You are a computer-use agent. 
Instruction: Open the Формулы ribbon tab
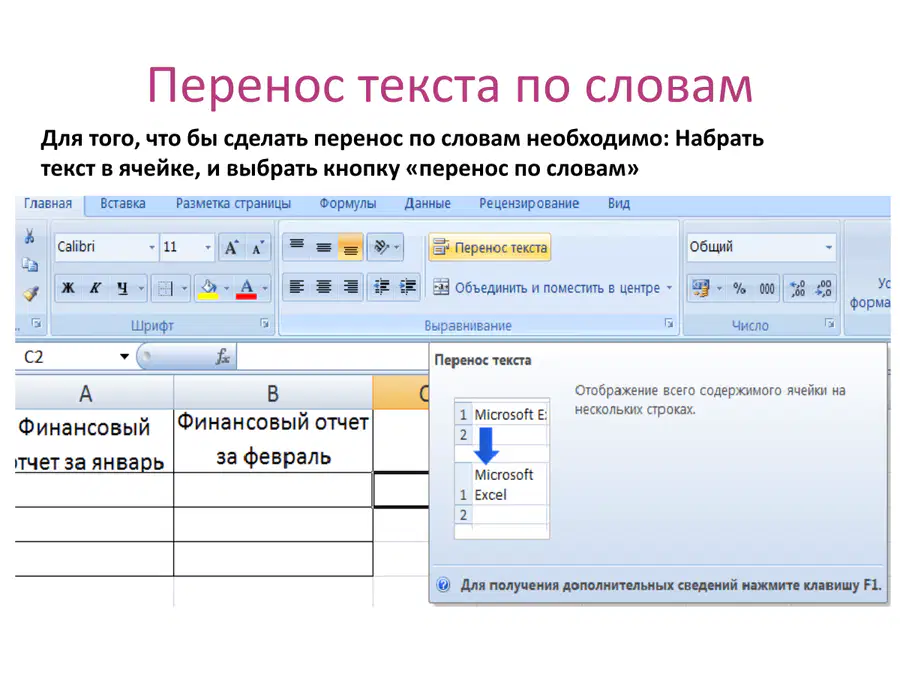348,204
